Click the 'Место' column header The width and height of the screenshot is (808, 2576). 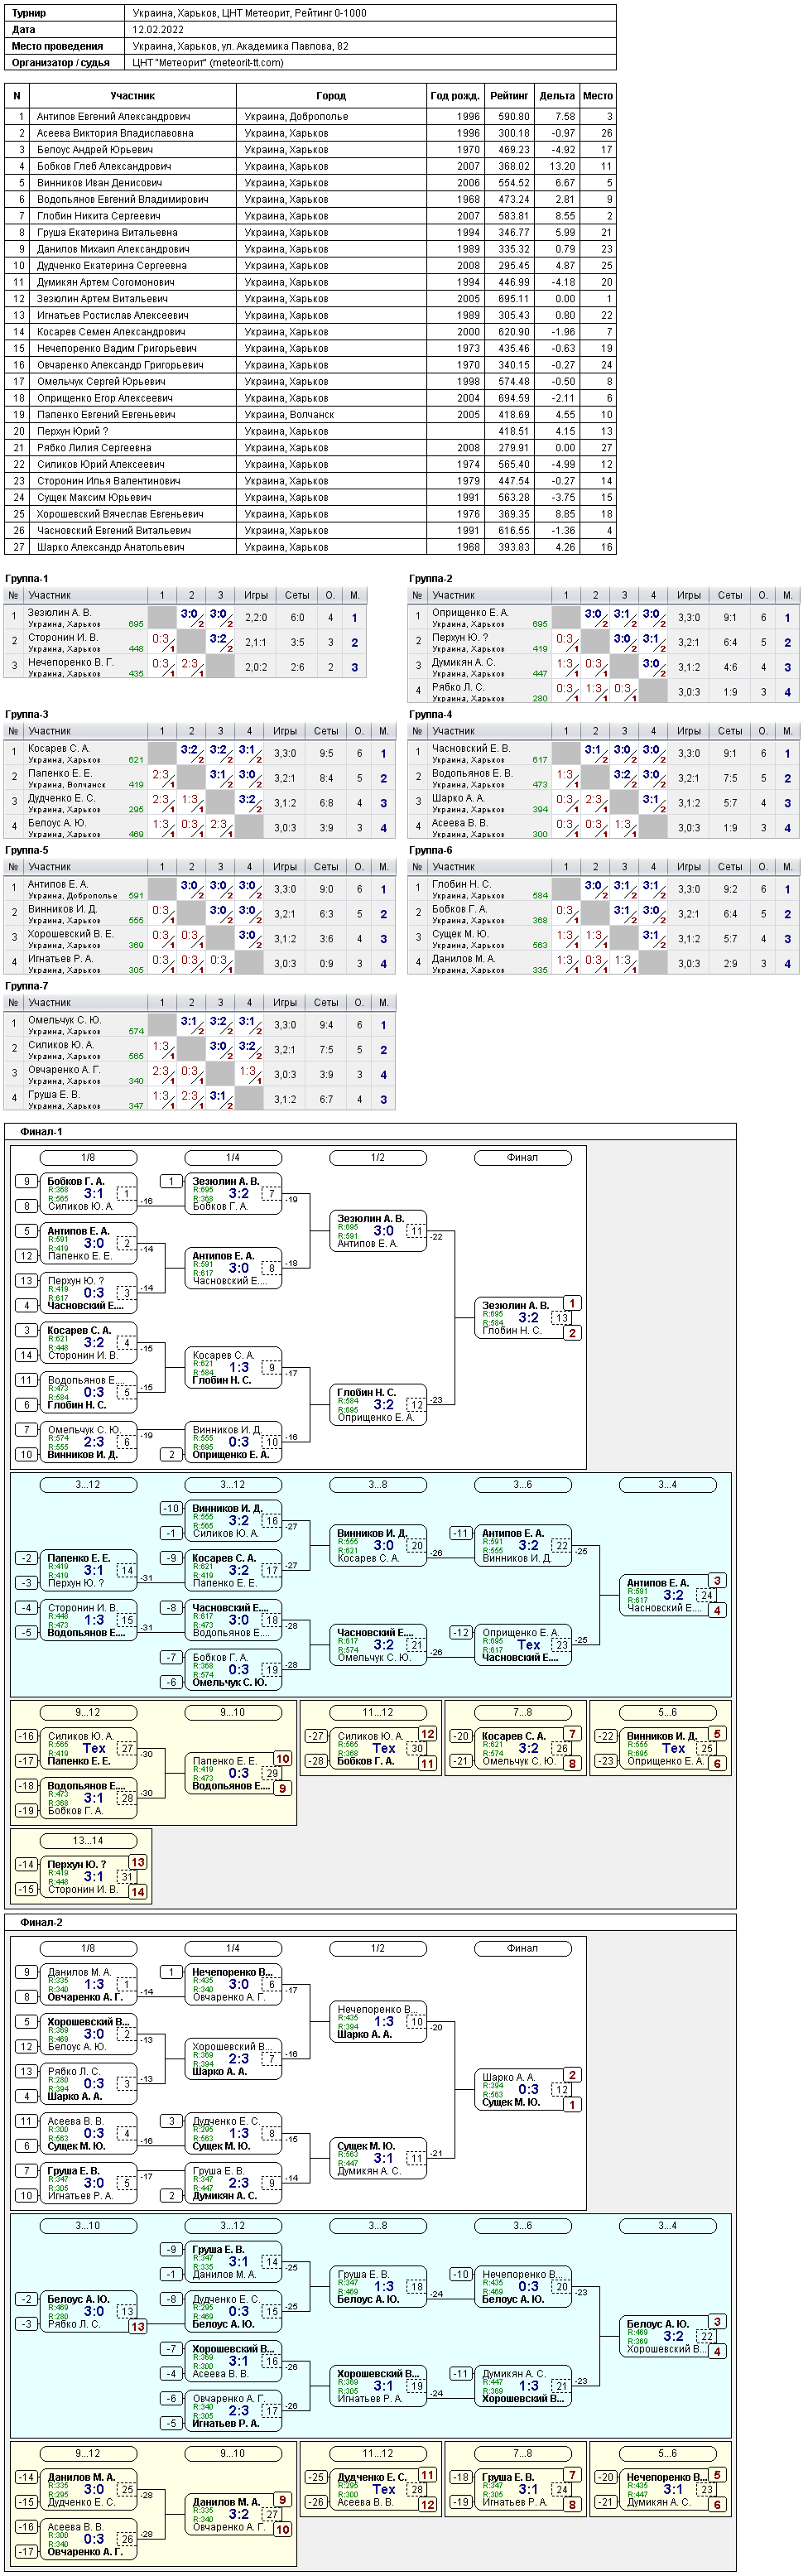click(598, 96)
